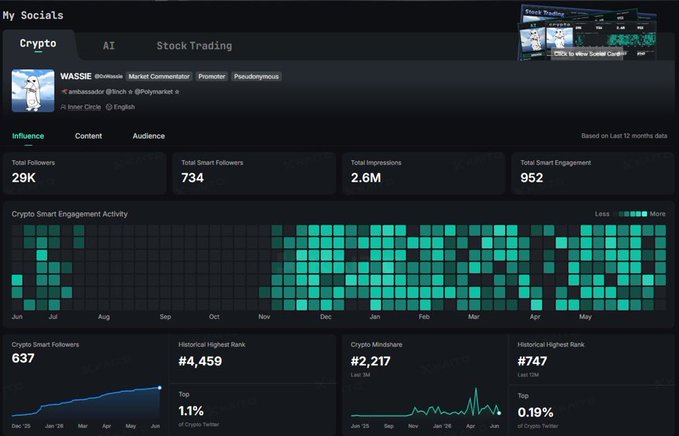
Task: Open the AI socials tab
Action: (109, 45)
